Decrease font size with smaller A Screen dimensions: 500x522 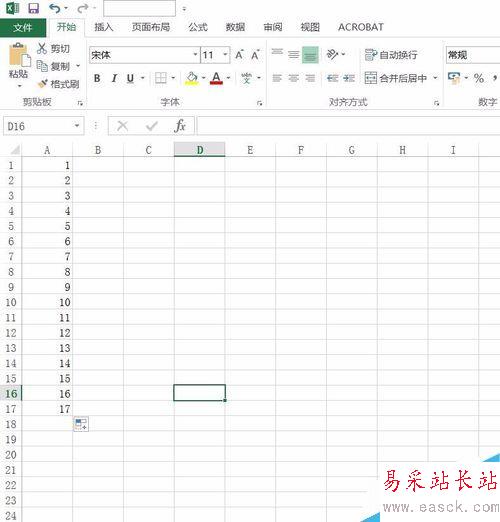pos(255,55)
